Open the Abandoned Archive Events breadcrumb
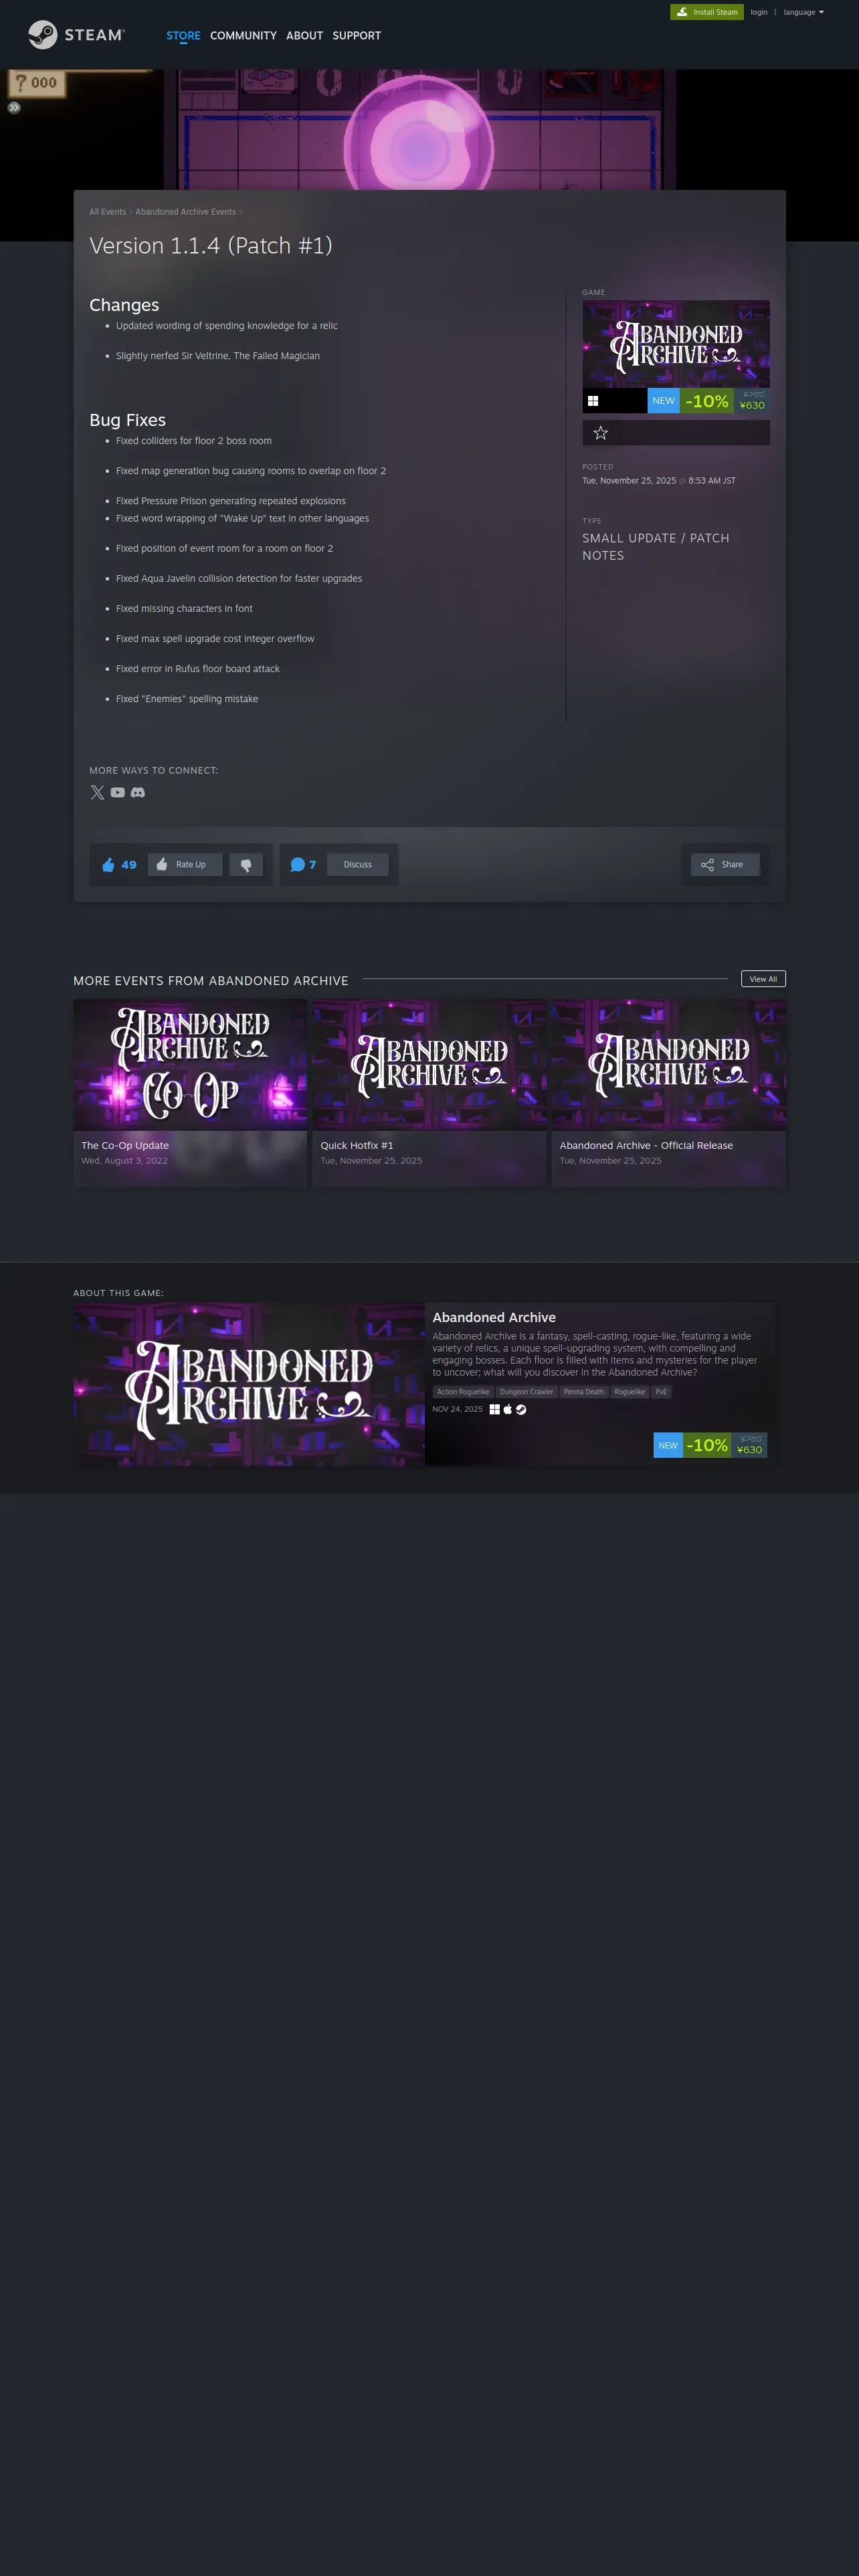This screenshot has width=859, height=2576. 186,212
